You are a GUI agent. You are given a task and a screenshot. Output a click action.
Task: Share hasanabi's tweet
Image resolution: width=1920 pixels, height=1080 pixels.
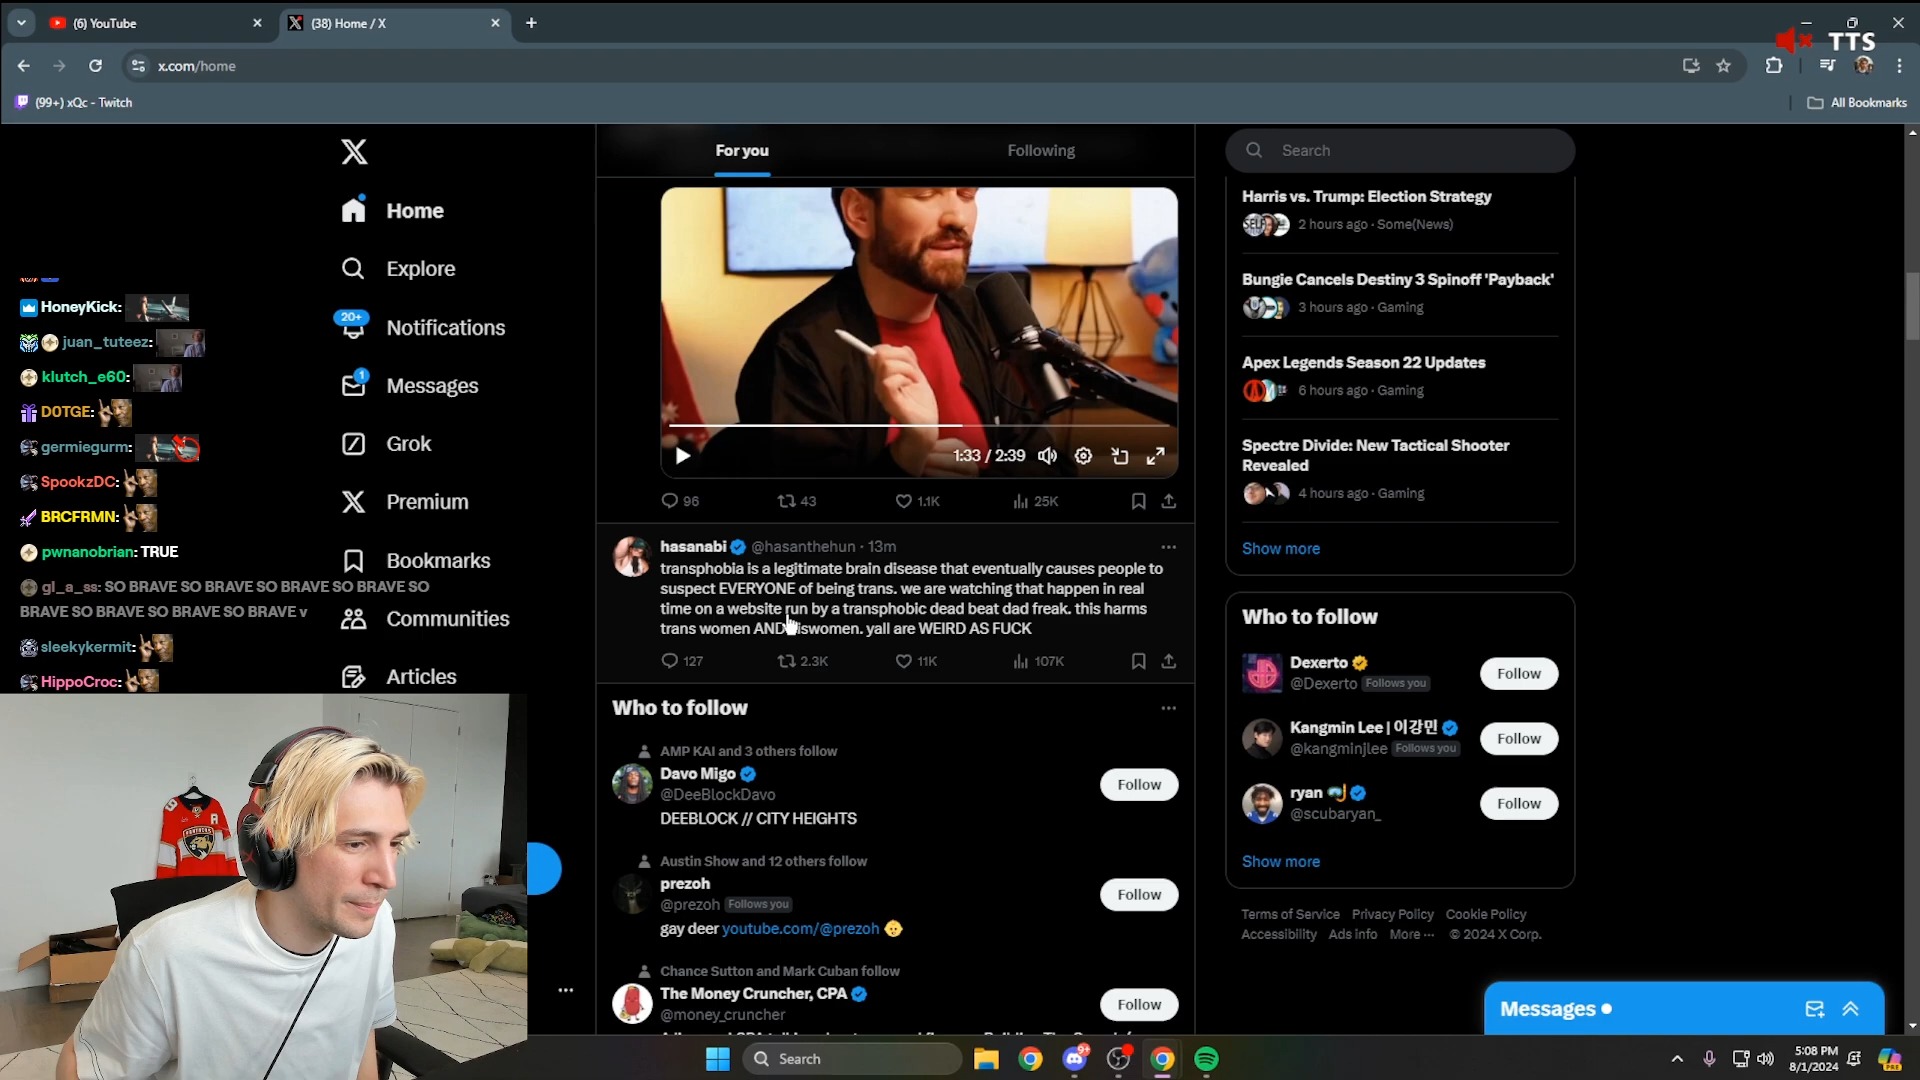pyautogui.click(x=1169, y=661)
